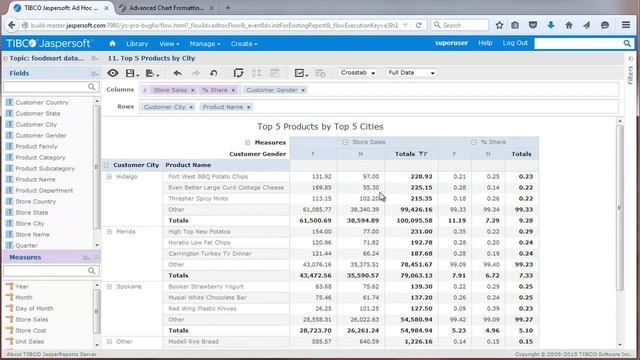Click the Jaspersoft header search field

pyautogui.click(x=579, y=43)
